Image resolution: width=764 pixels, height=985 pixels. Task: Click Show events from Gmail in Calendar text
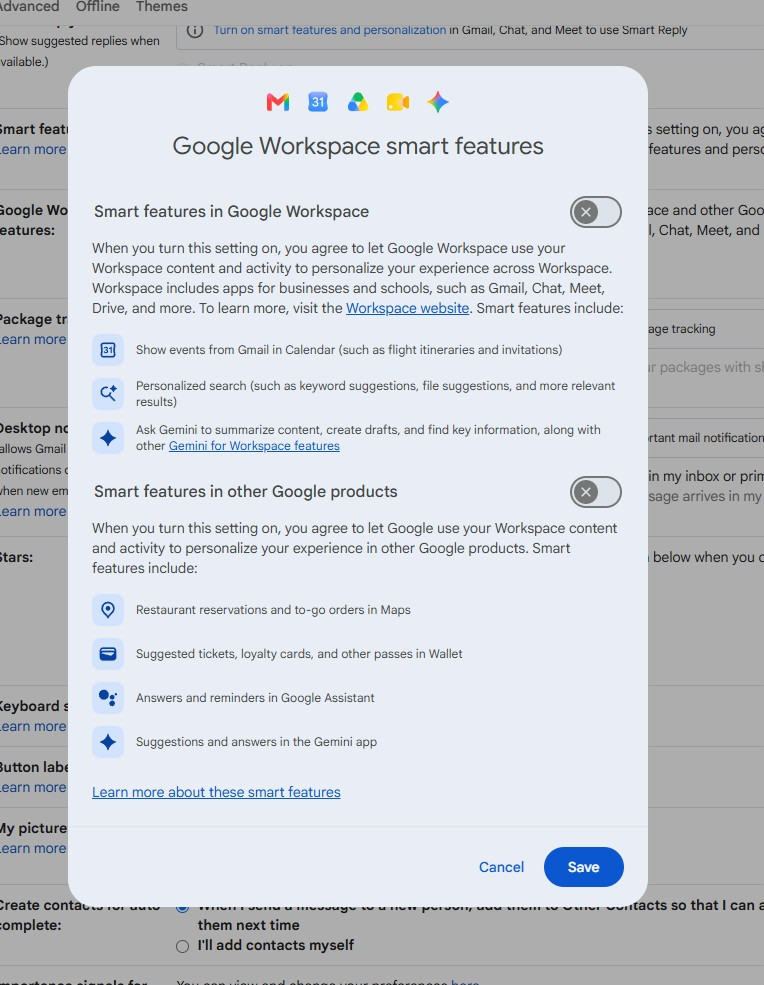[x=349, y=350]
